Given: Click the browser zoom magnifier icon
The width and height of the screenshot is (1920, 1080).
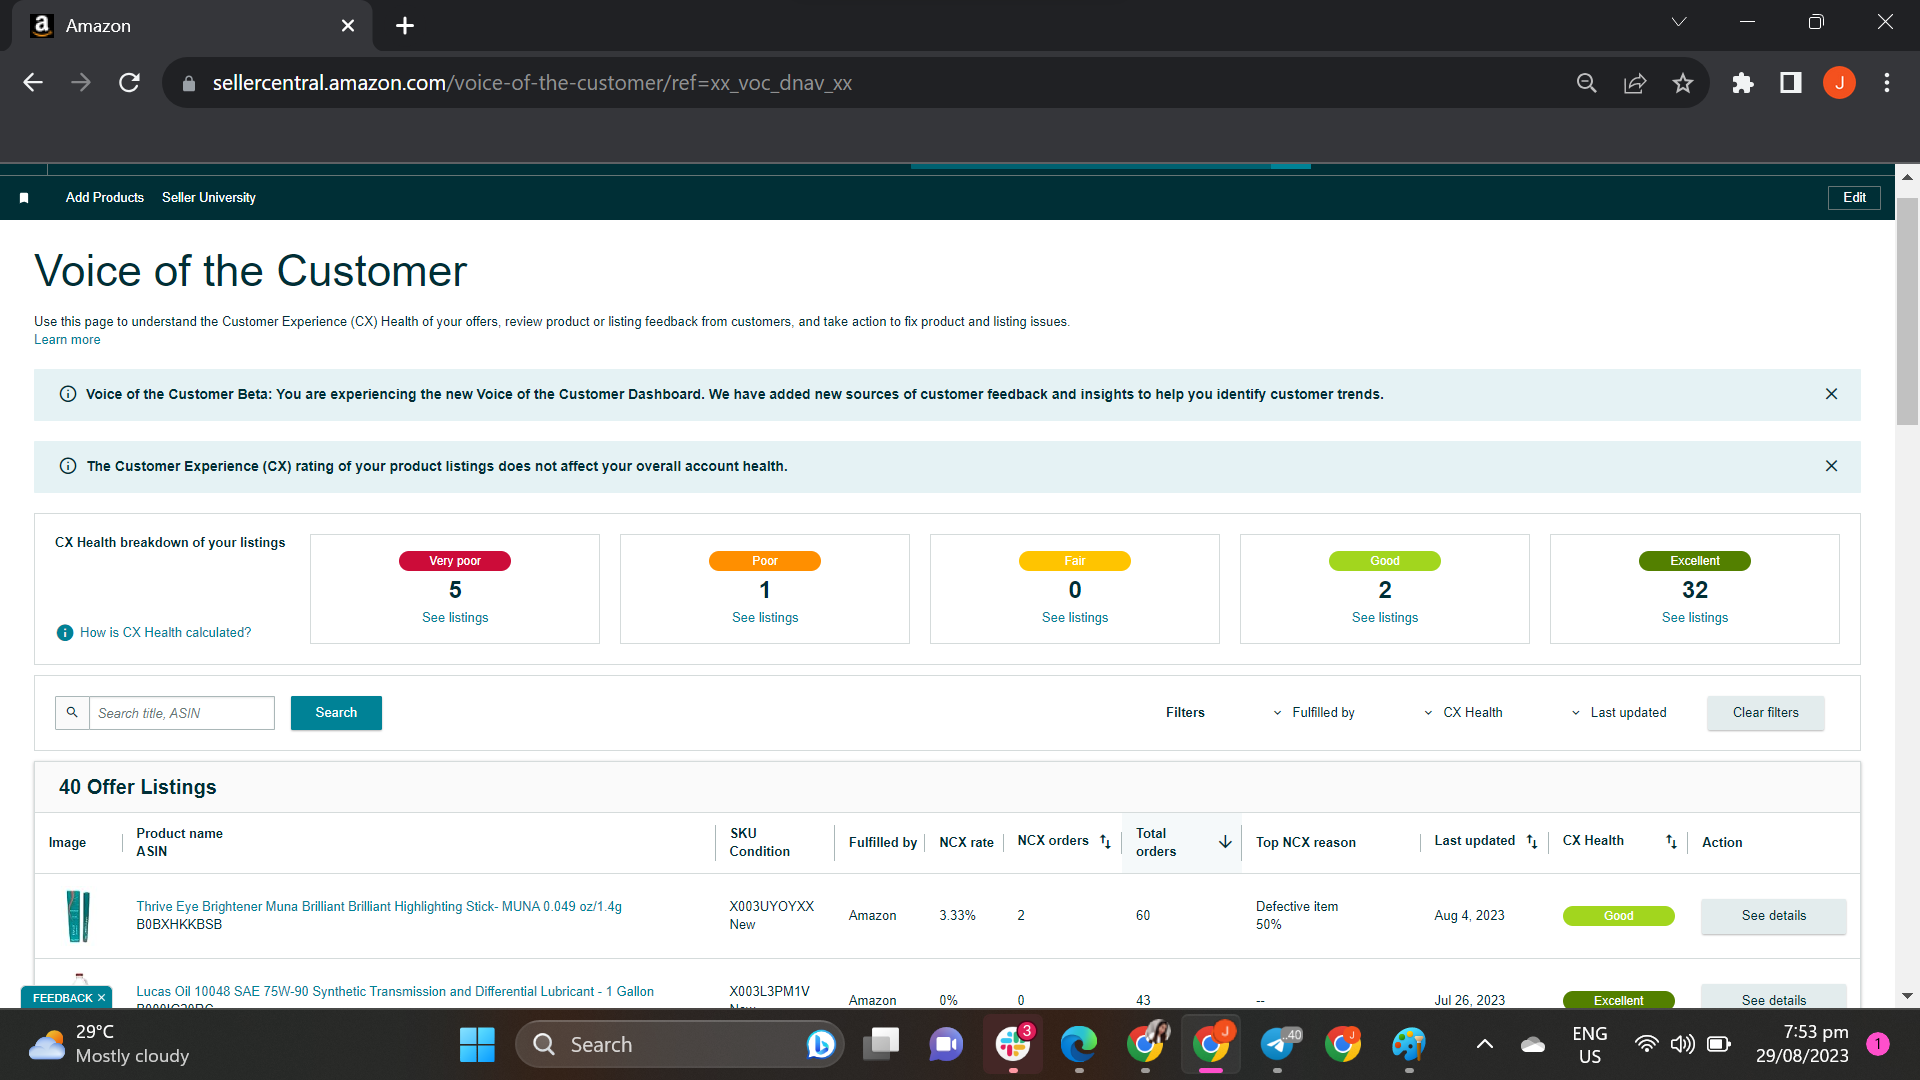Looking at the screenshot, I should coord(1587,83).
